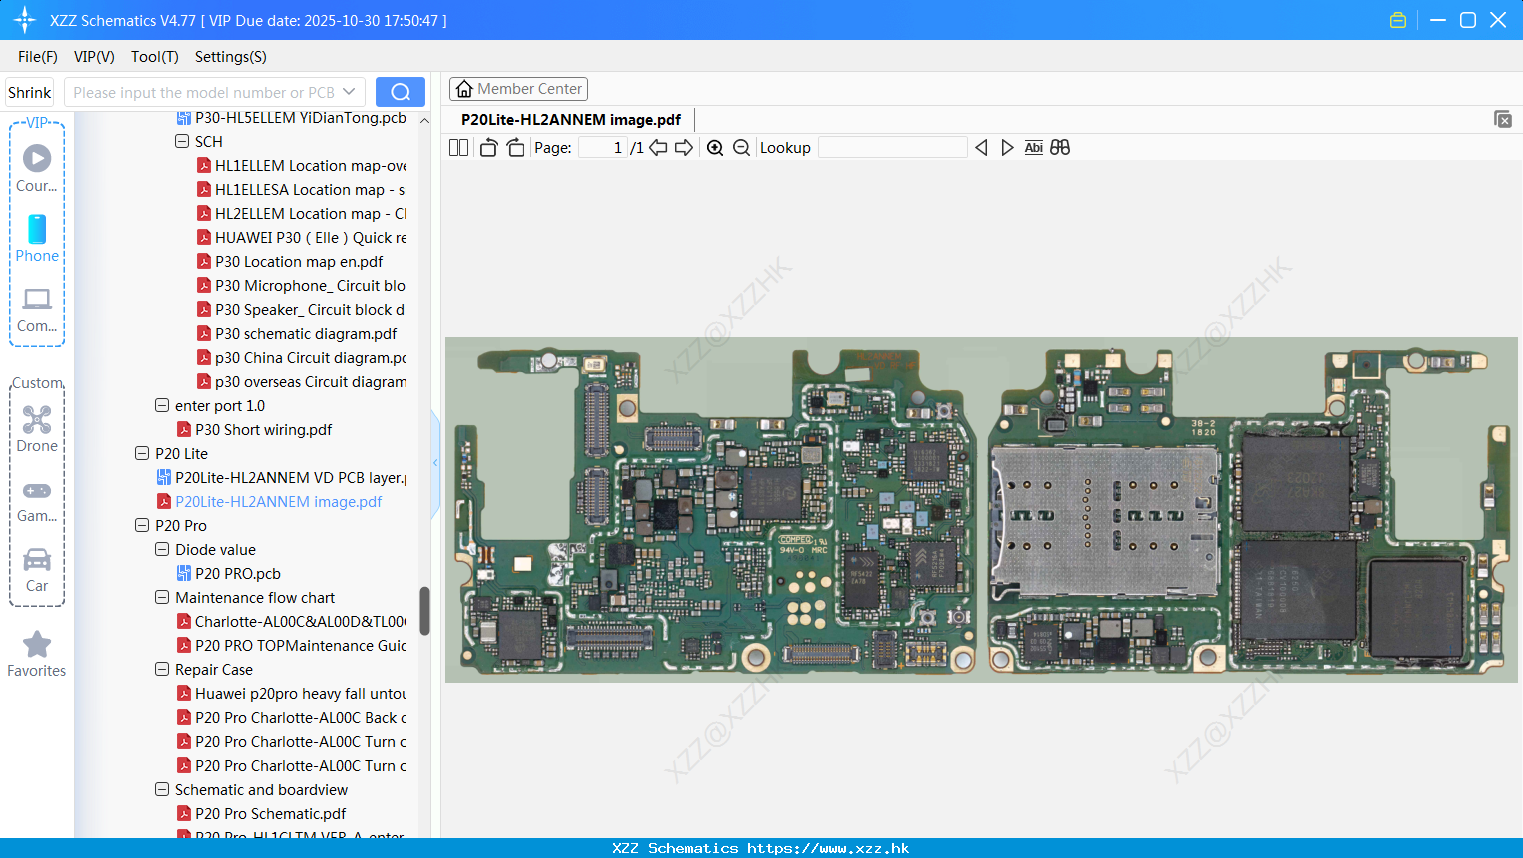Image resolution: width=1523 pixels, height=858 pixels.
Task: Open the Courses section in the sidebar
Action: coord(37,168)
